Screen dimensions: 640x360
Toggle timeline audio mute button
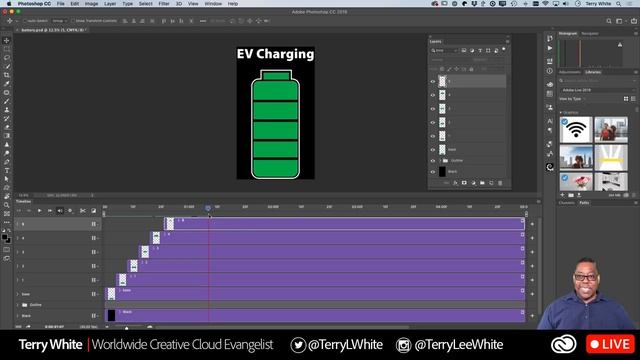(x=60, y=211)
